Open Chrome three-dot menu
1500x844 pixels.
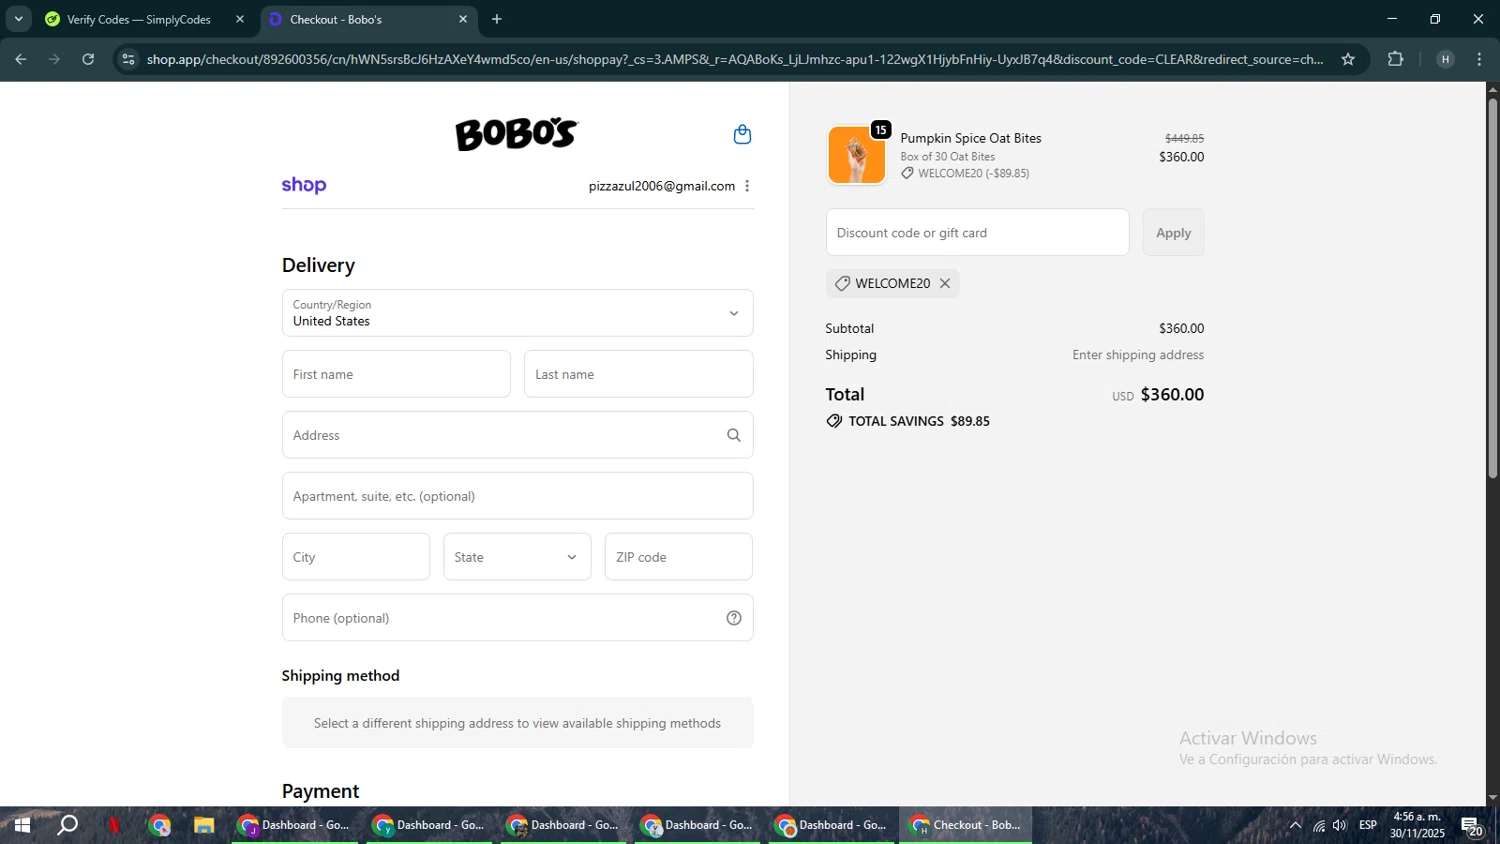[x=1479, y=59]
